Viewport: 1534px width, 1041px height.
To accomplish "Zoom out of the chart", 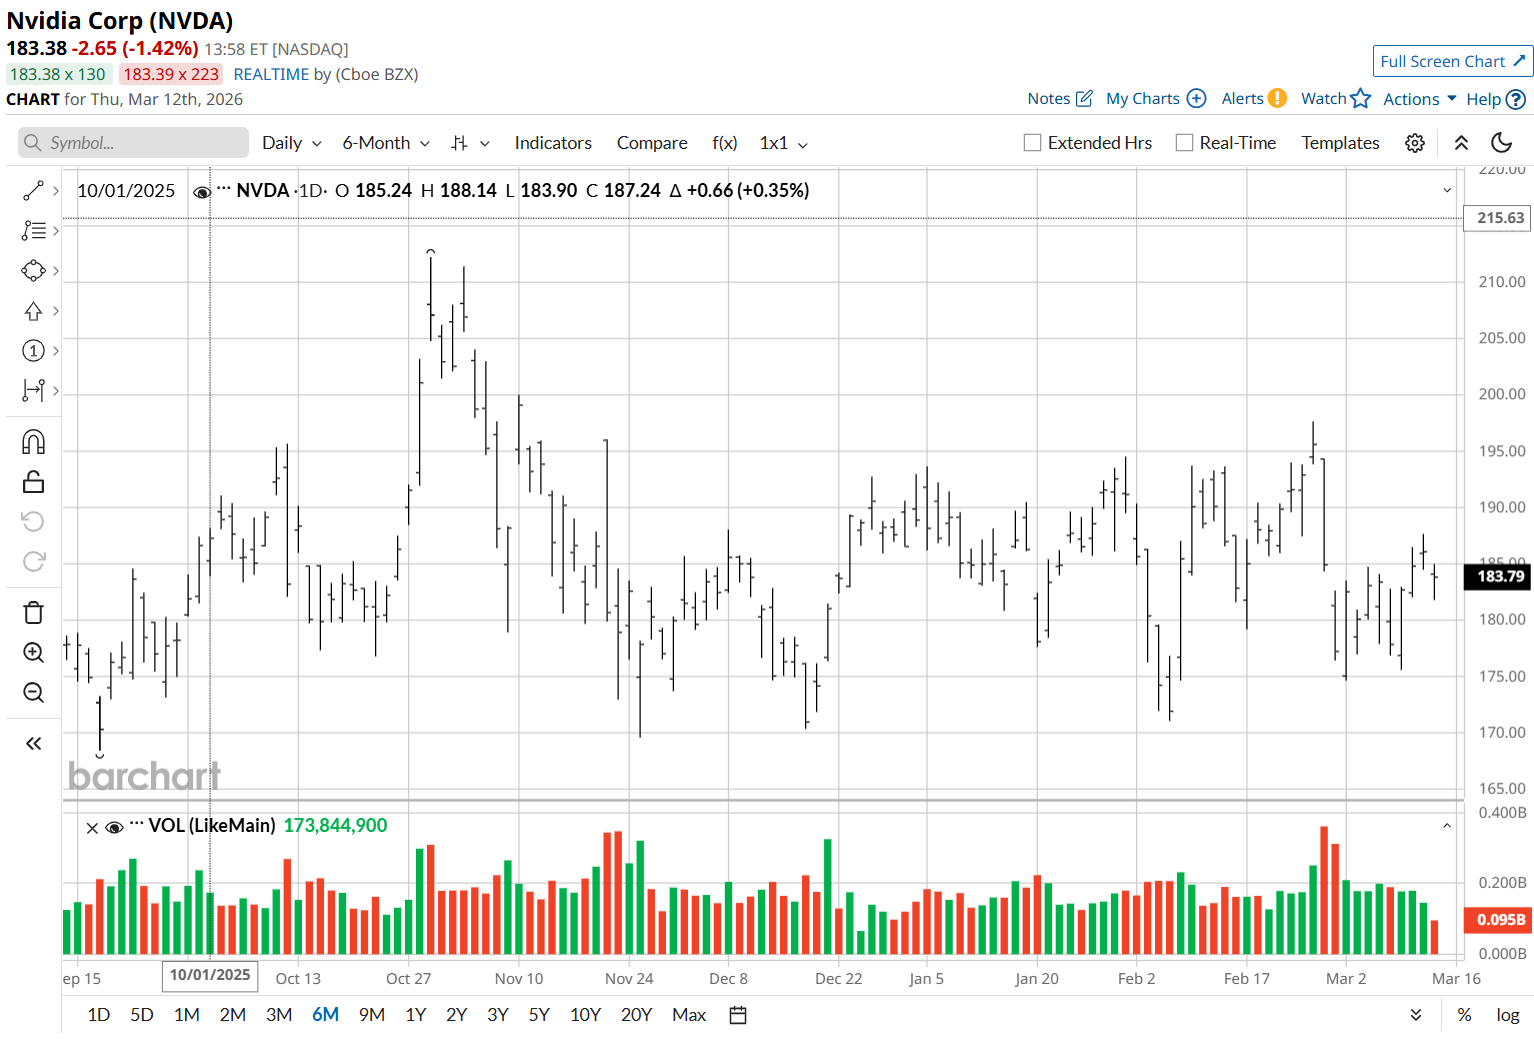I will click(33, 692).
